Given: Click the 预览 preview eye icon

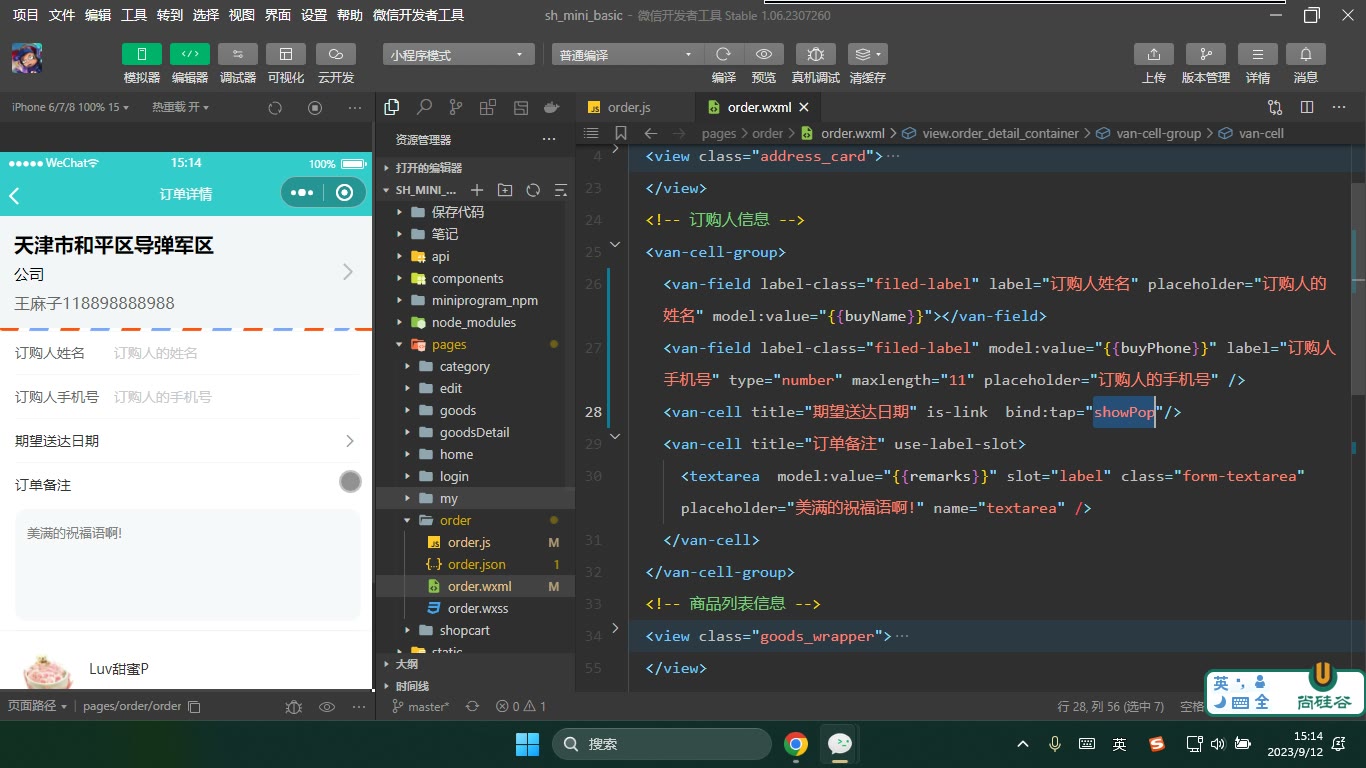Looking at the screenshot, I should tap(764, 54).
